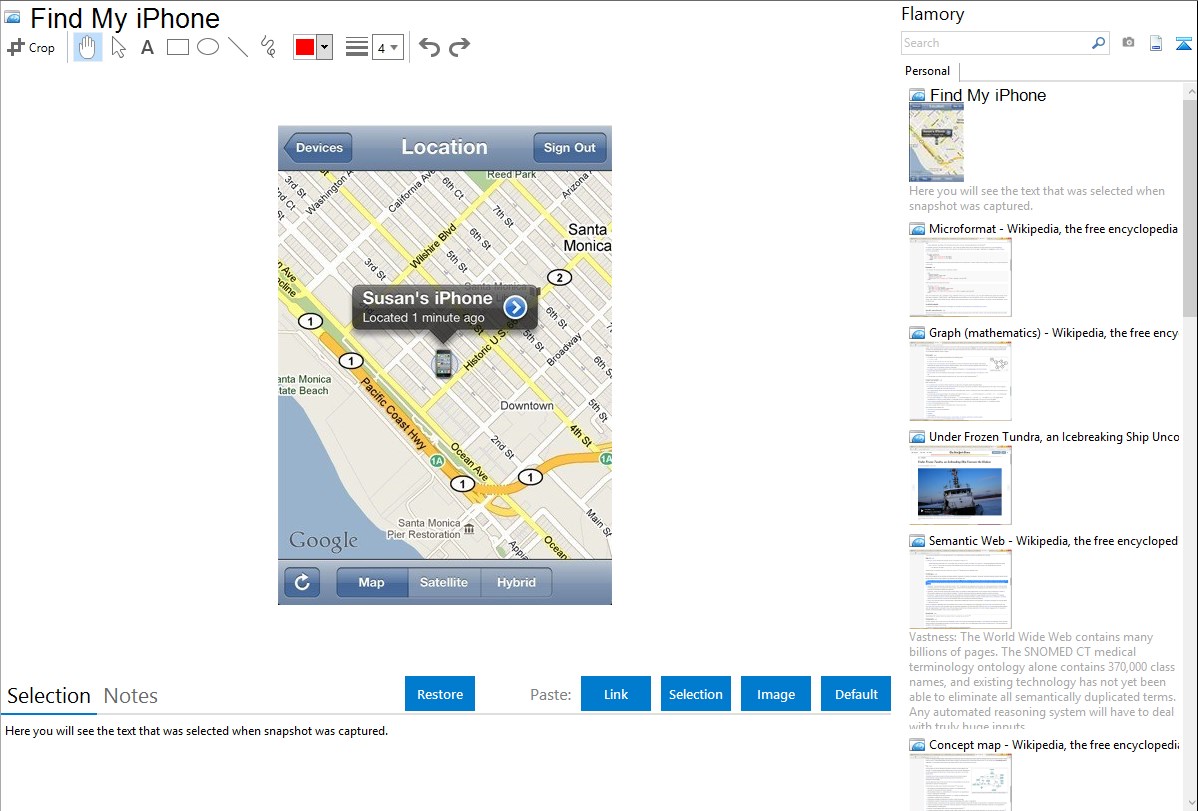Click the line thickness icon
Image resolution: width=1198 pixels, height=811 pixels.
(x=356, y=47)
